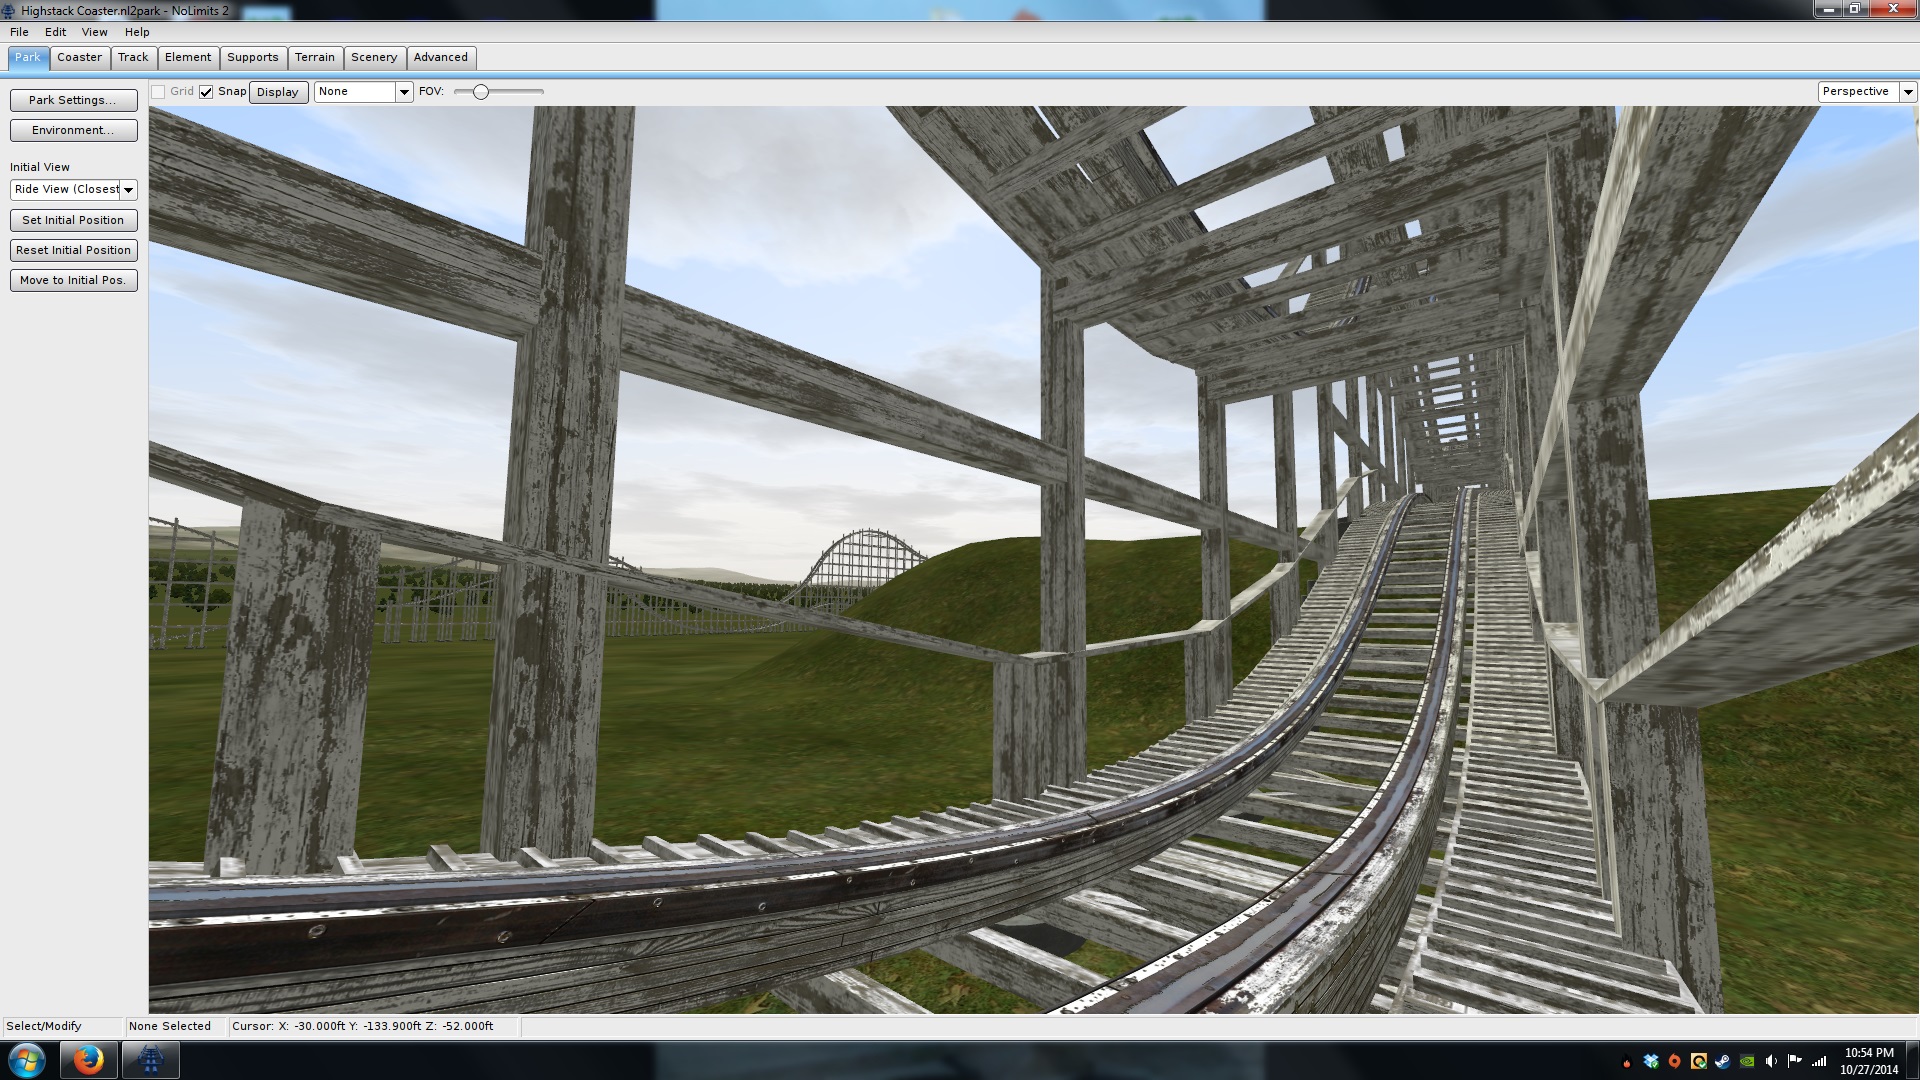The width and height of the screenshot is (1920, 1080).
Task: Open Firefox from the taskbar
Action: pos(88,1060)
